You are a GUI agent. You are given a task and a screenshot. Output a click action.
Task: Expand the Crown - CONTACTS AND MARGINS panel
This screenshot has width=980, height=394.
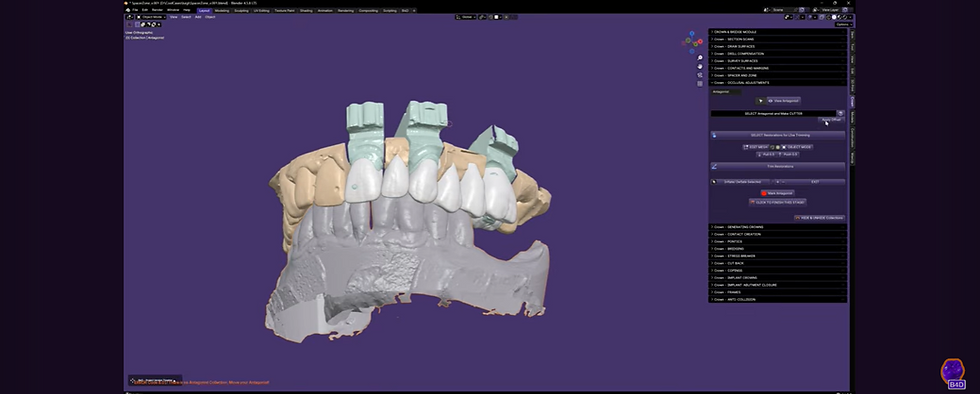pyautogui.click(x=778, y=68)
